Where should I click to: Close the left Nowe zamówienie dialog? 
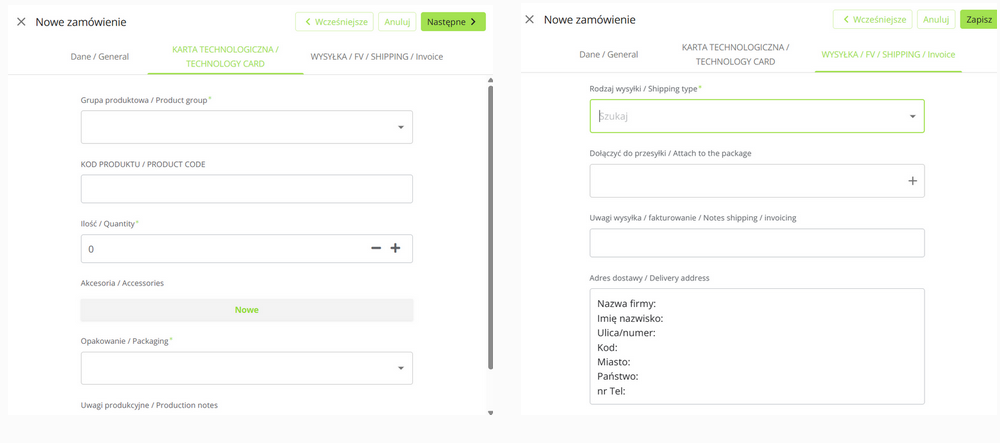(21, 22)
